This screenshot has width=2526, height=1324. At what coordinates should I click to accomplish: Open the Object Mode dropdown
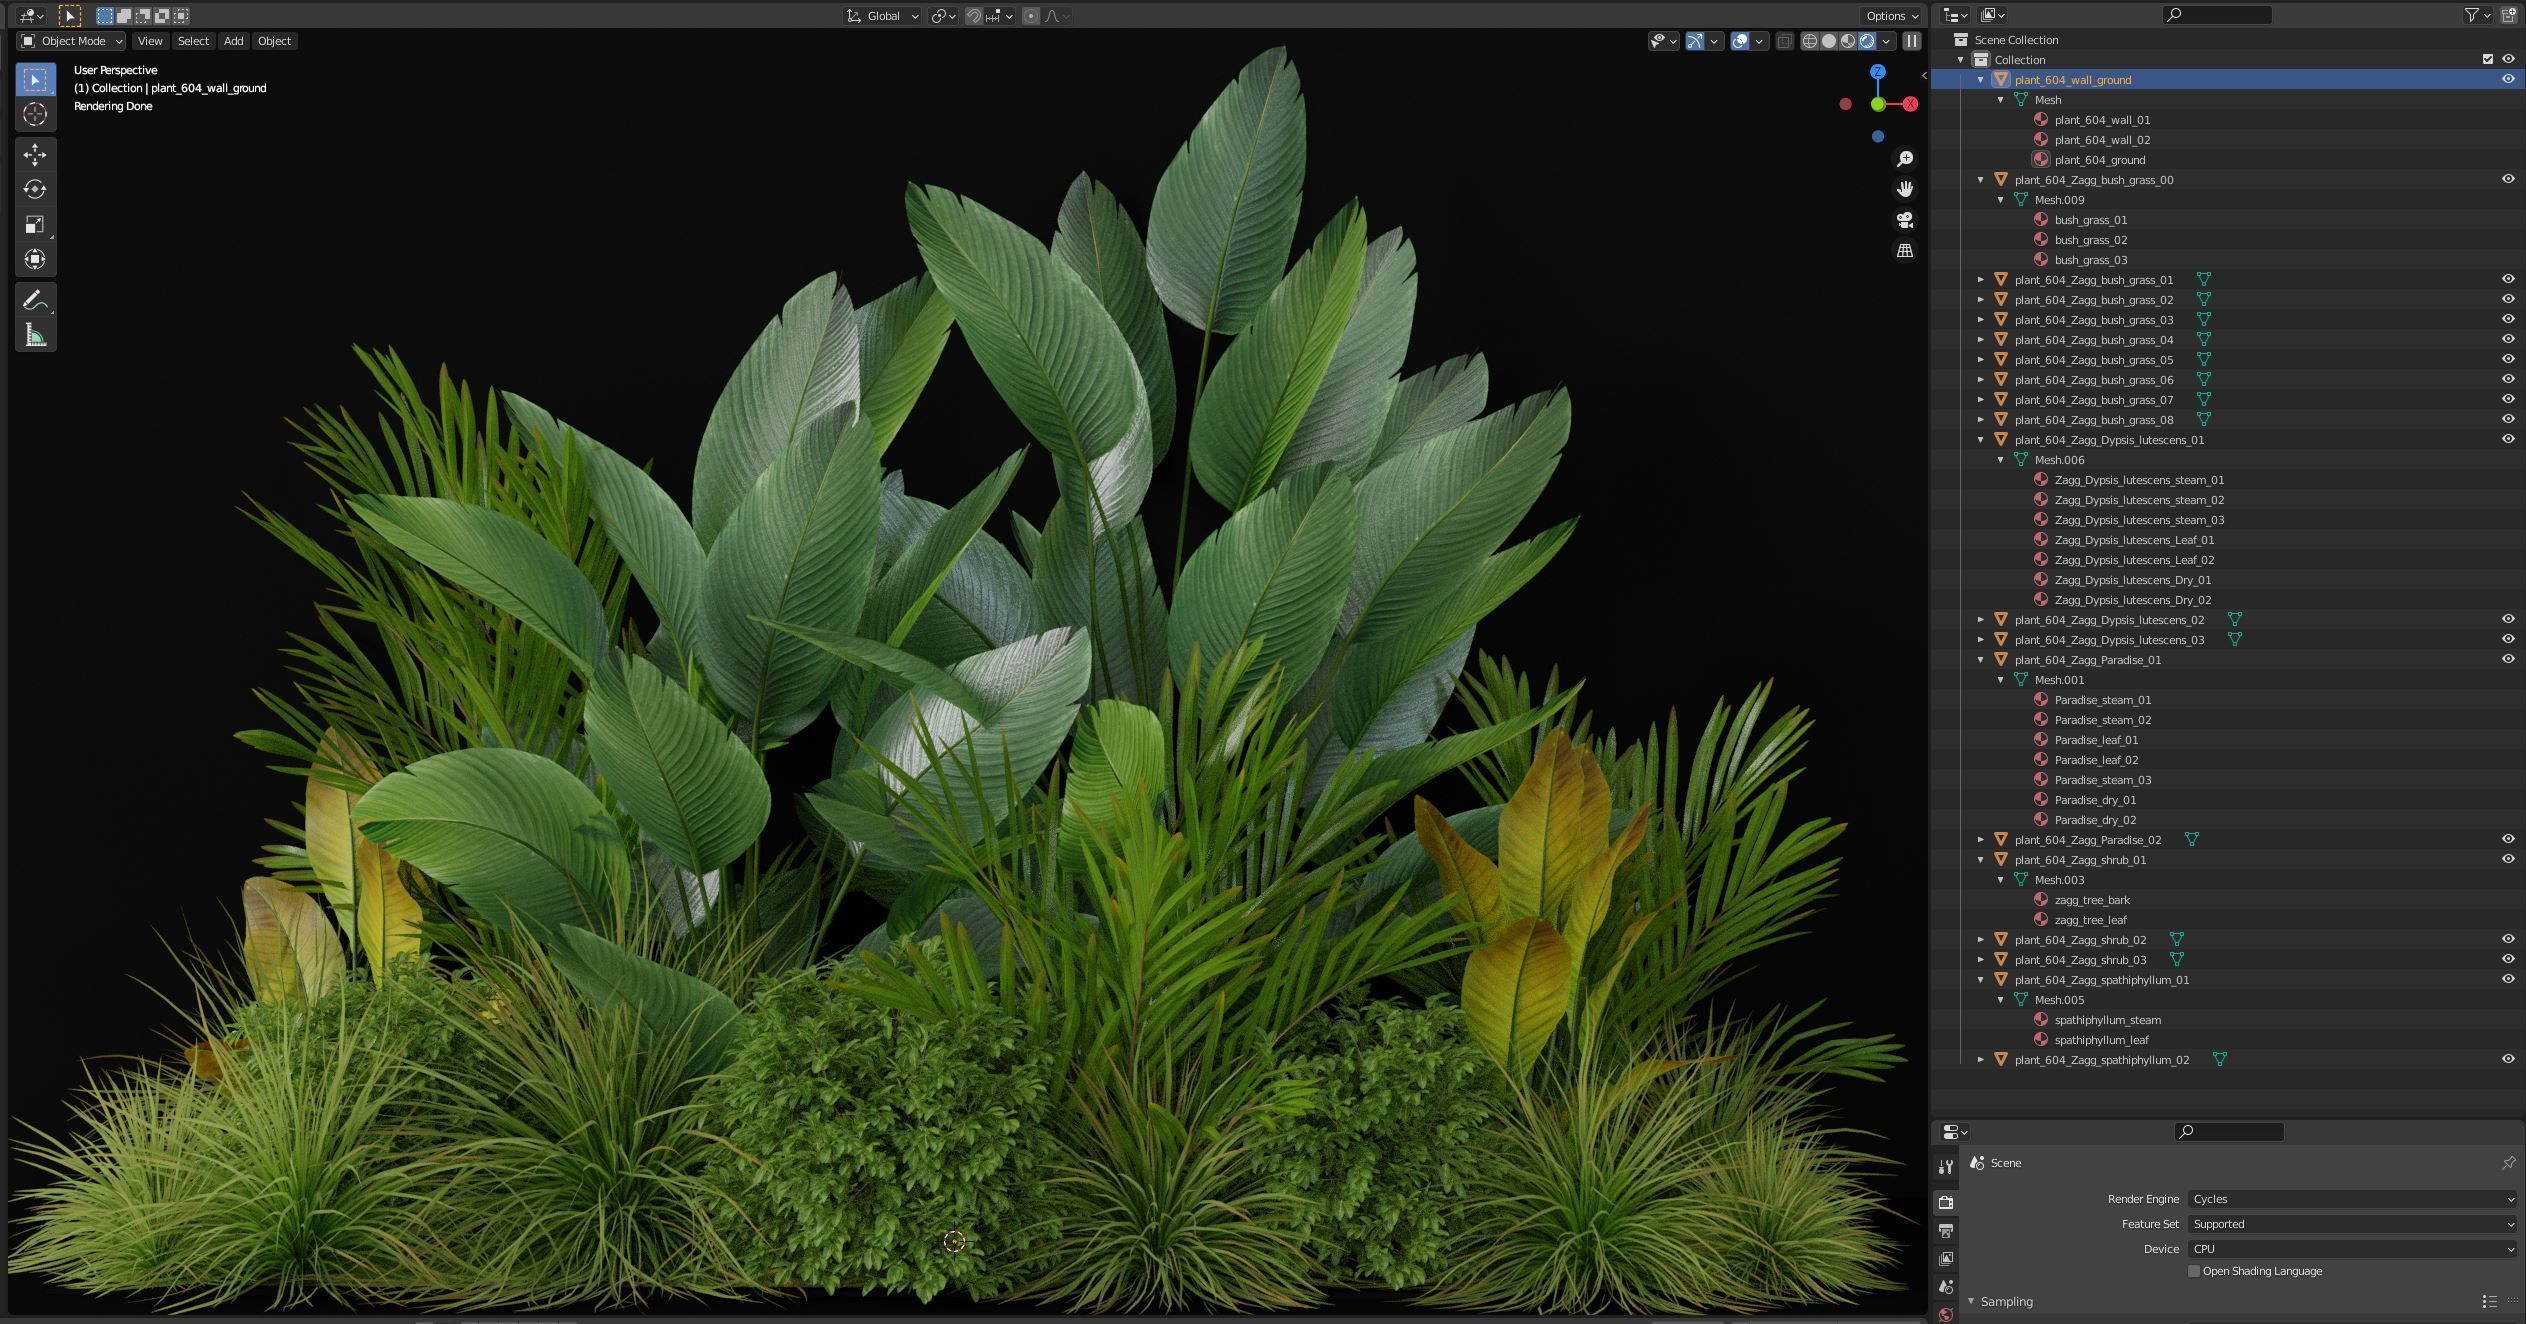point(71,41)
